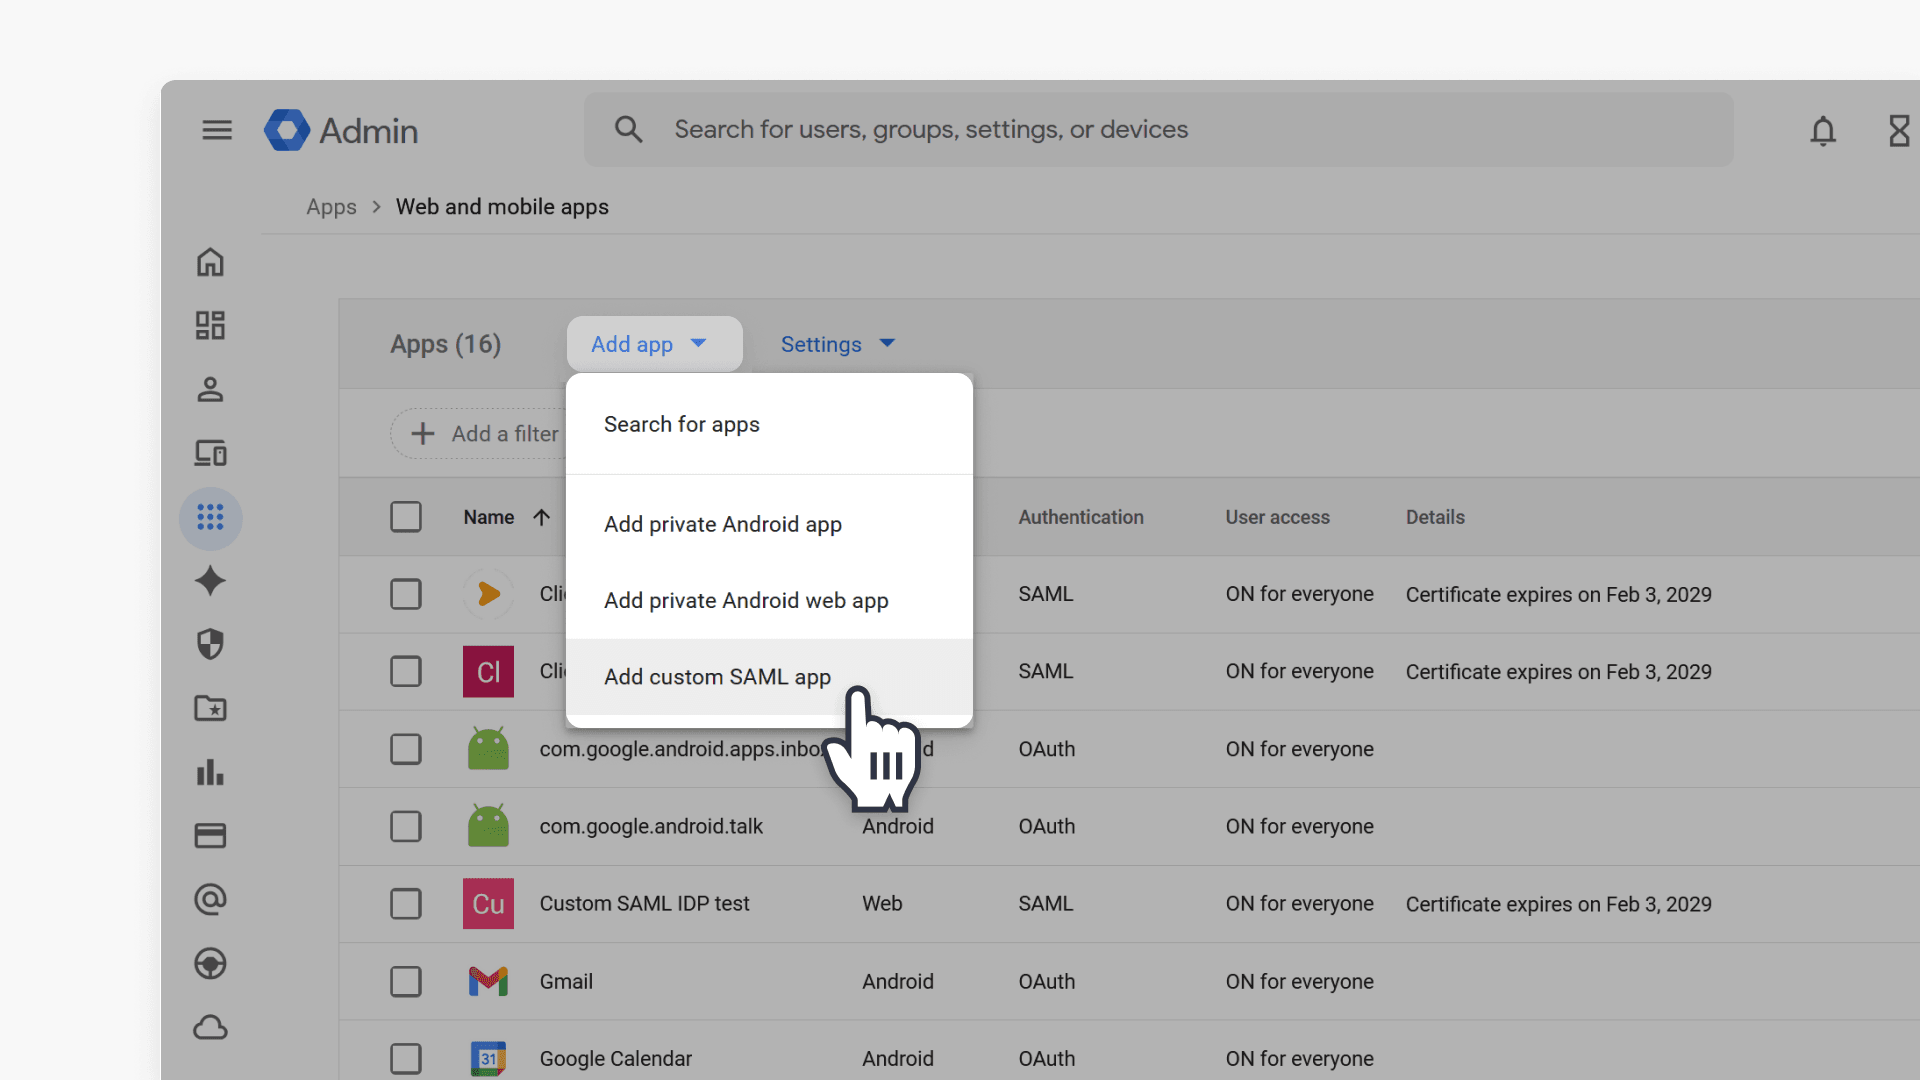Click the search users, groups, settings field

tap(1158, 130)
